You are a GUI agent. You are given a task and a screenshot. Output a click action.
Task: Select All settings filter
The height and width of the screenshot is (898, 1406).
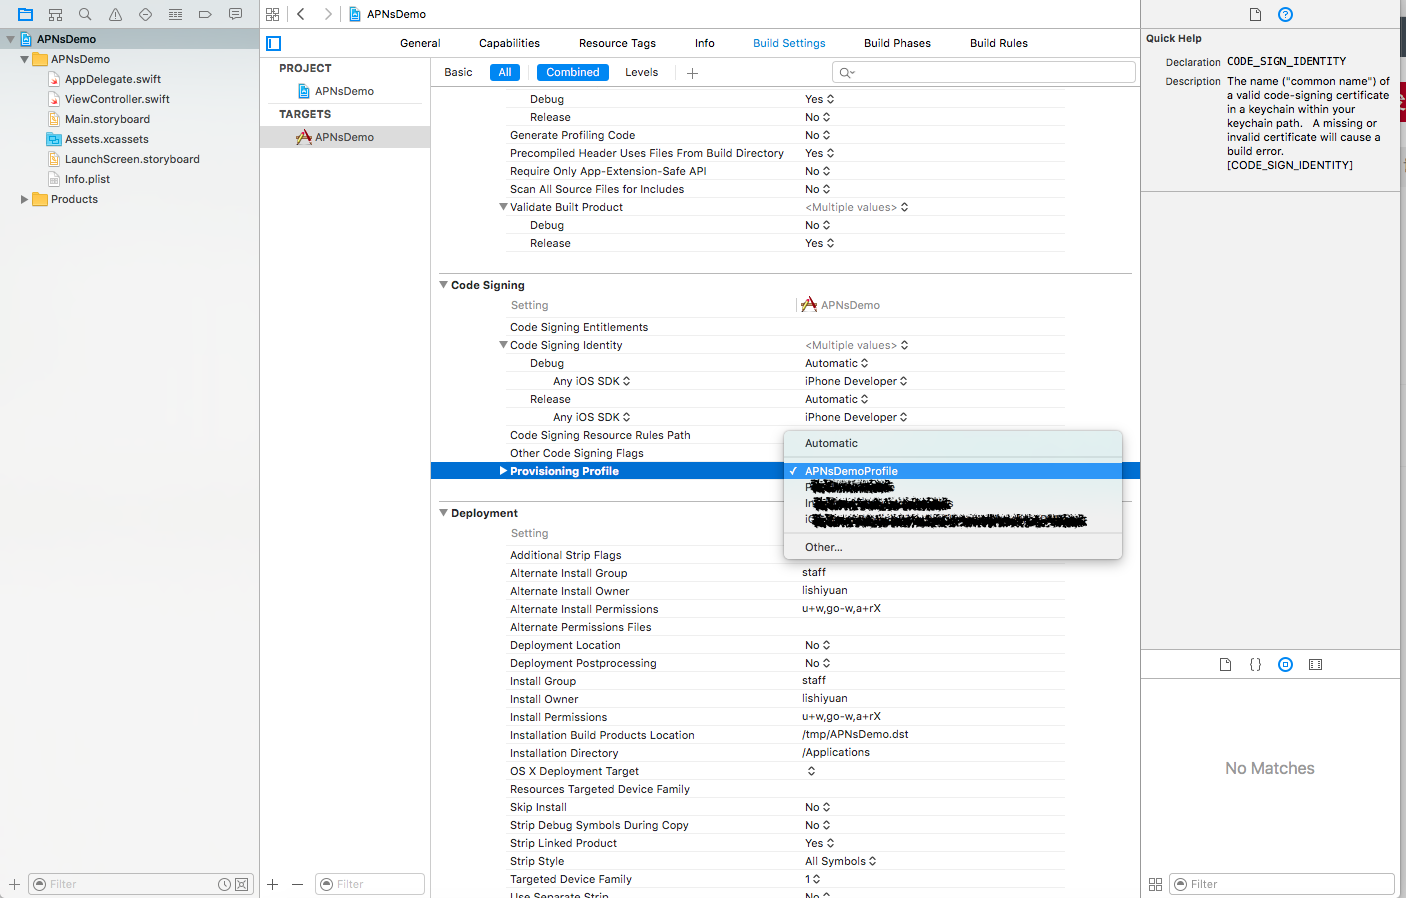(505, 72)
